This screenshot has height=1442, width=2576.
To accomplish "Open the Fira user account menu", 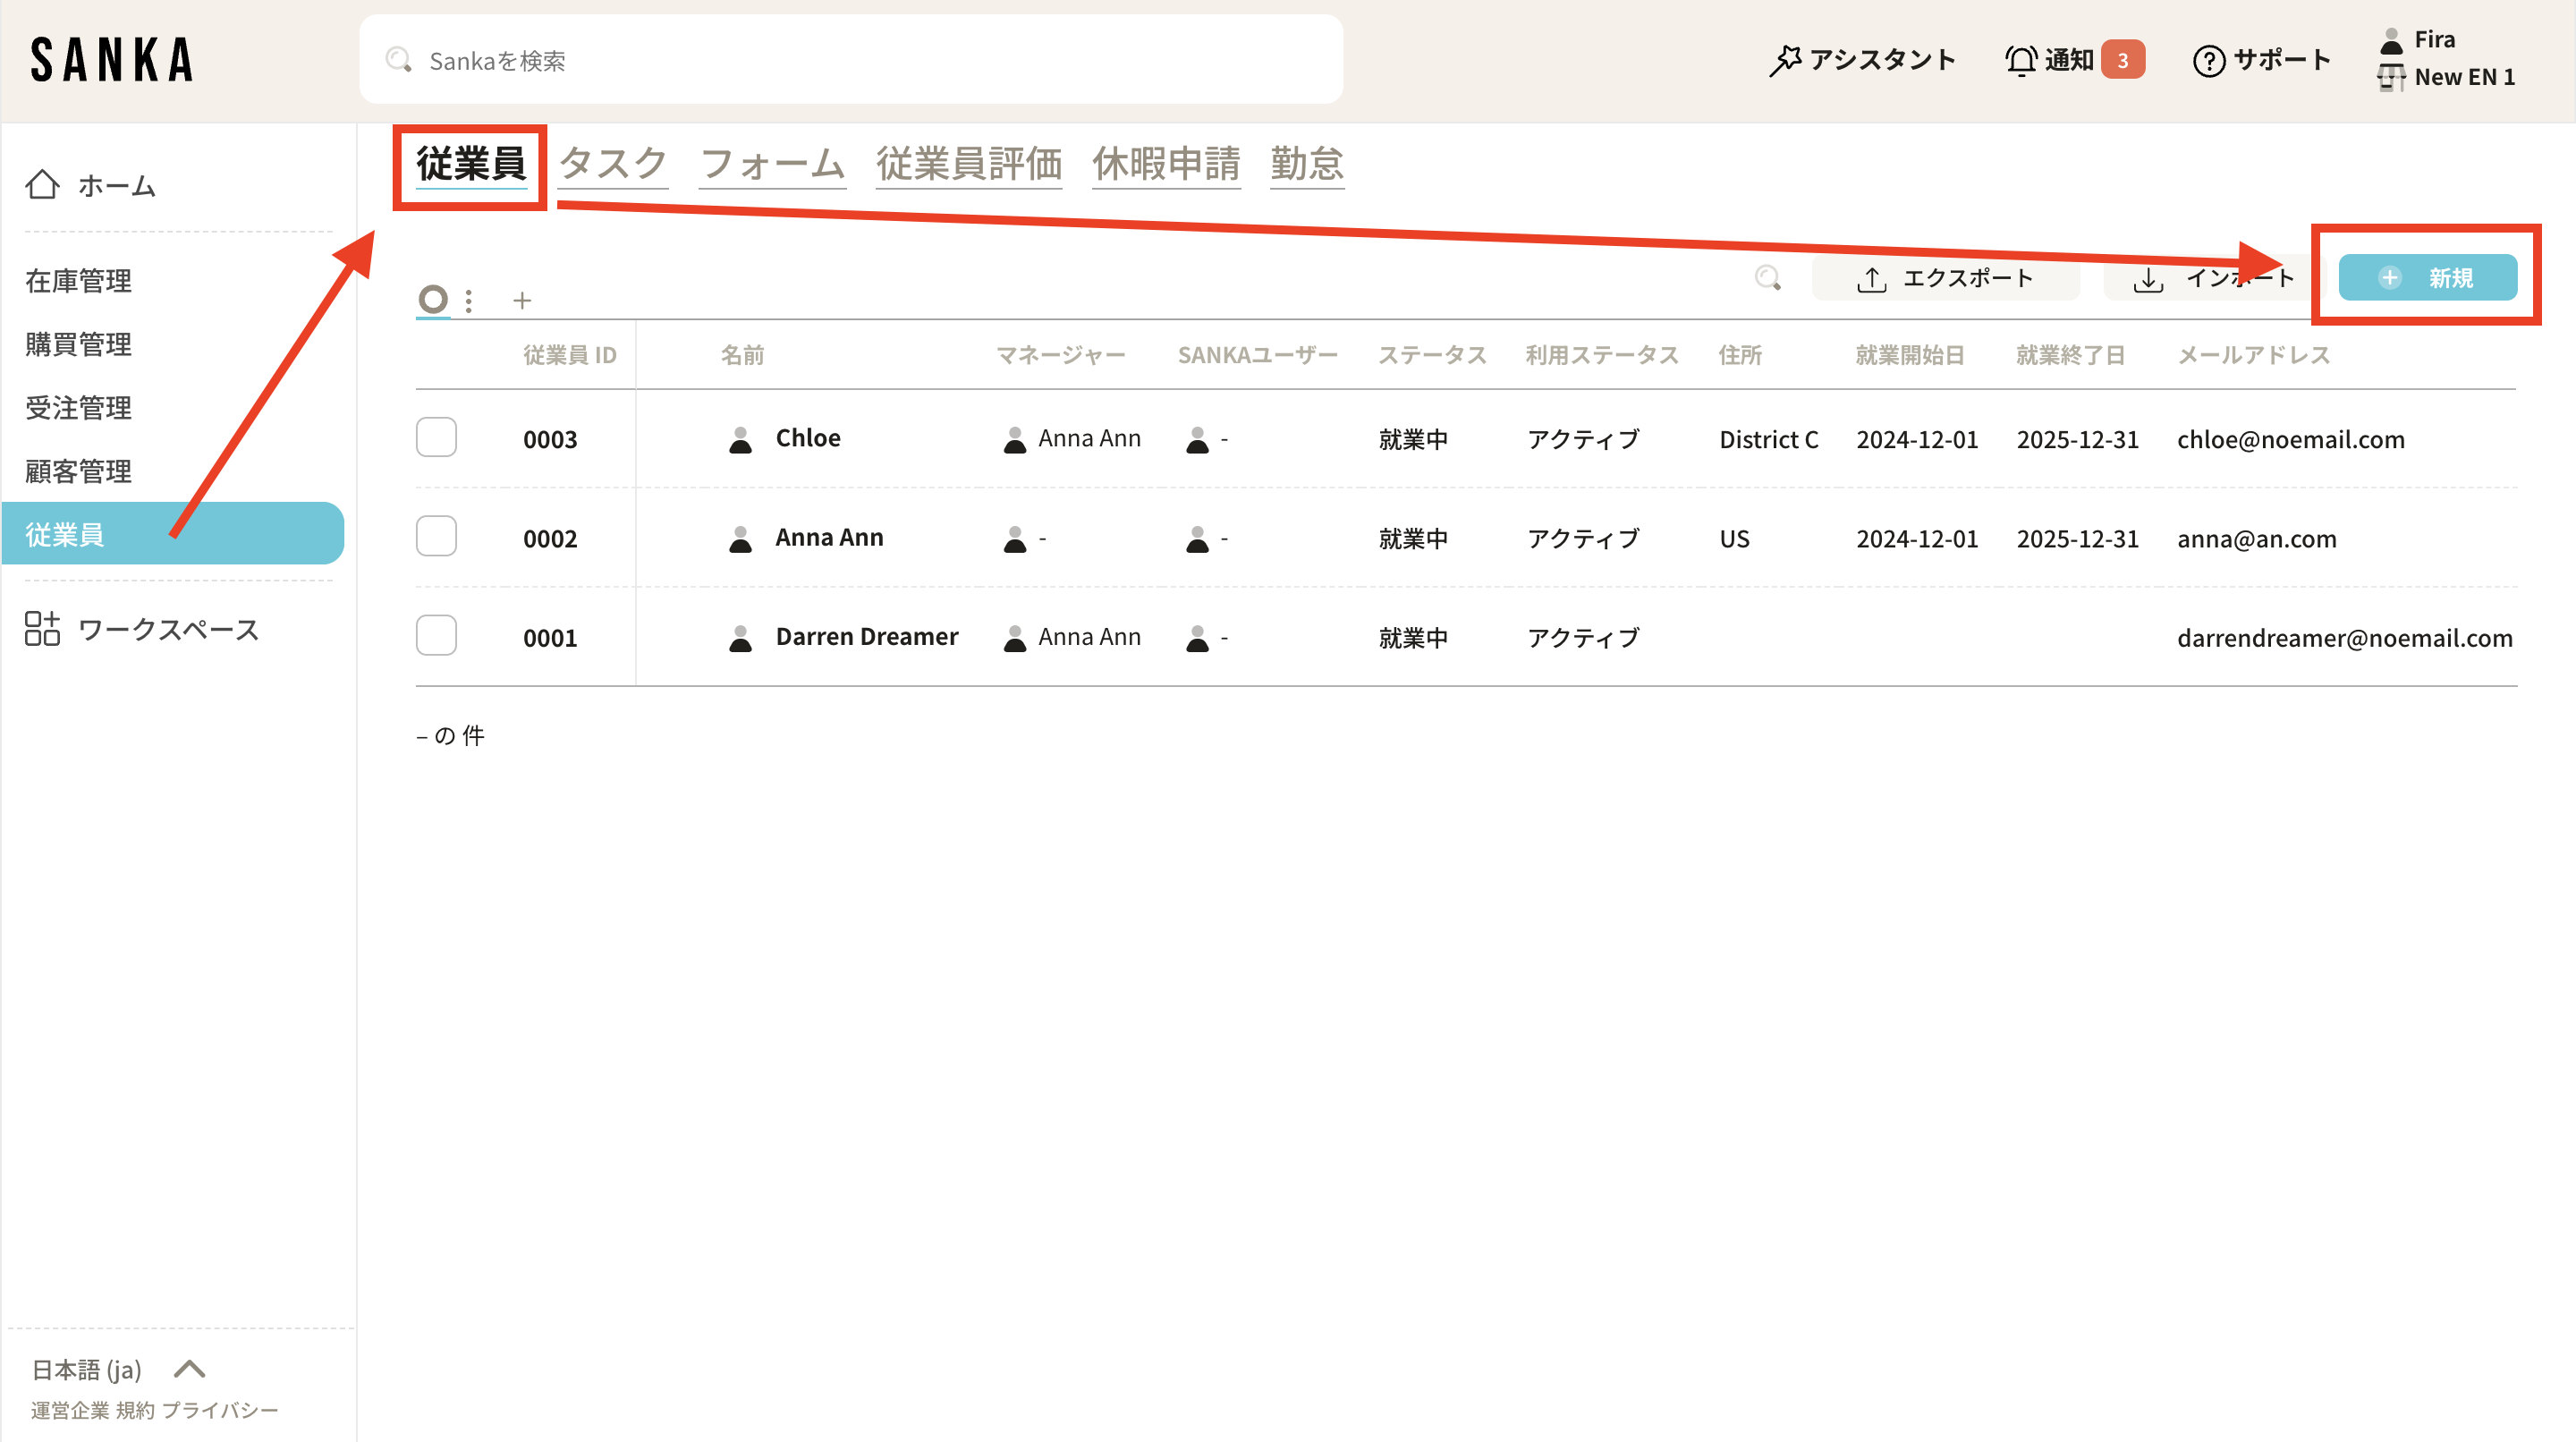I will pos(2432,40).
